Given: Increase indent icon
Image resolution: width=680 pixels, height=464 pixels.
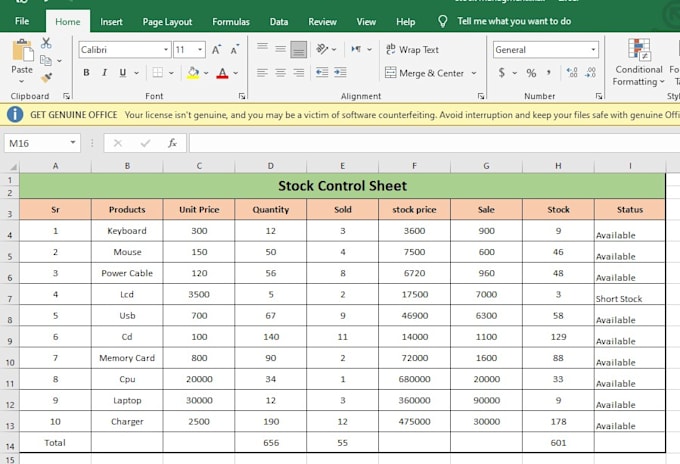Looking at the screenshot, I should [340, 72].
